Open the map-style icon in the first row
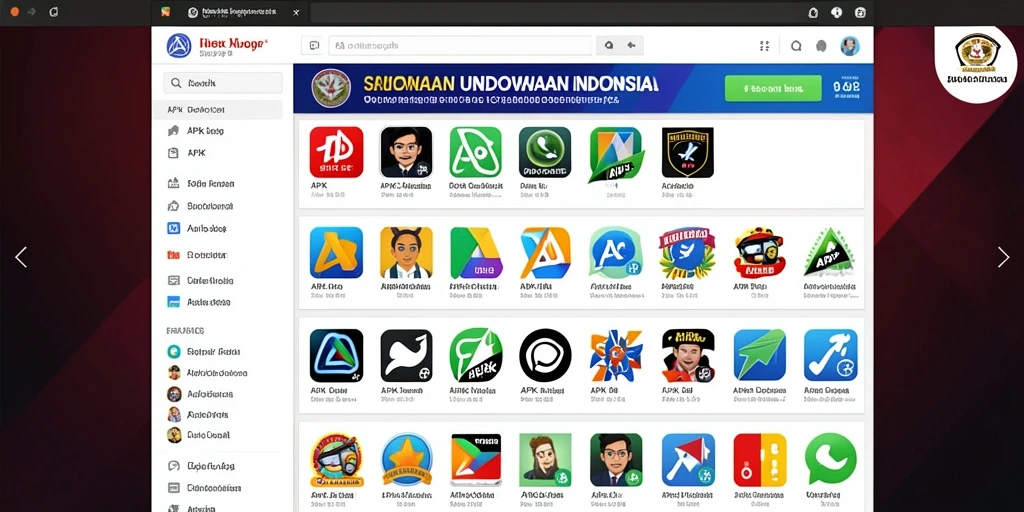The height and width of the screenshot is (512, 1024). coord(615,154)
